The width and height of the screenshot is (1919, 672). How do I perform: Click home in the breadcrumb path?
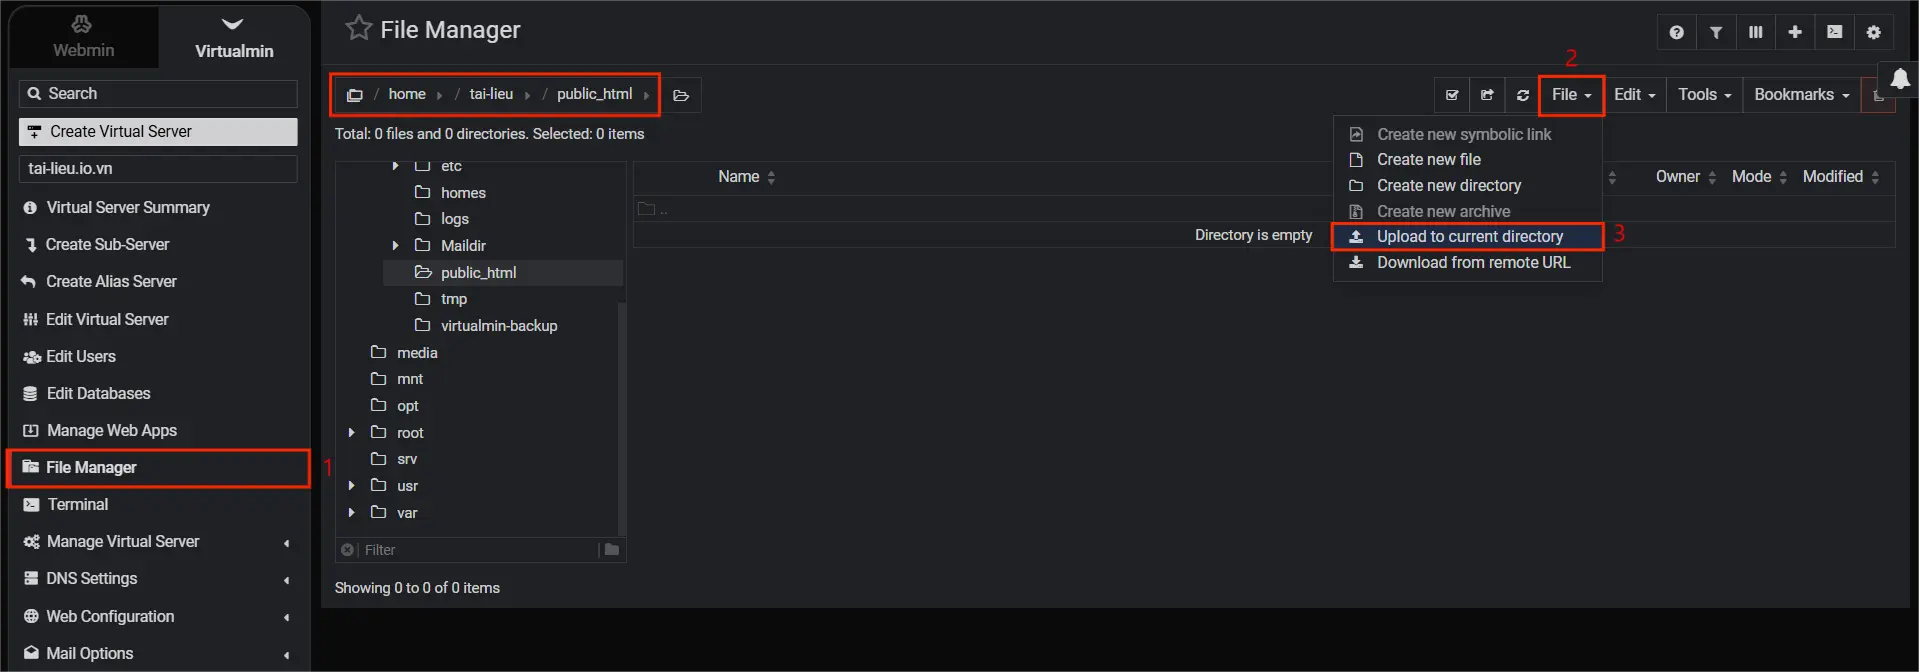[x=407, y=94]
